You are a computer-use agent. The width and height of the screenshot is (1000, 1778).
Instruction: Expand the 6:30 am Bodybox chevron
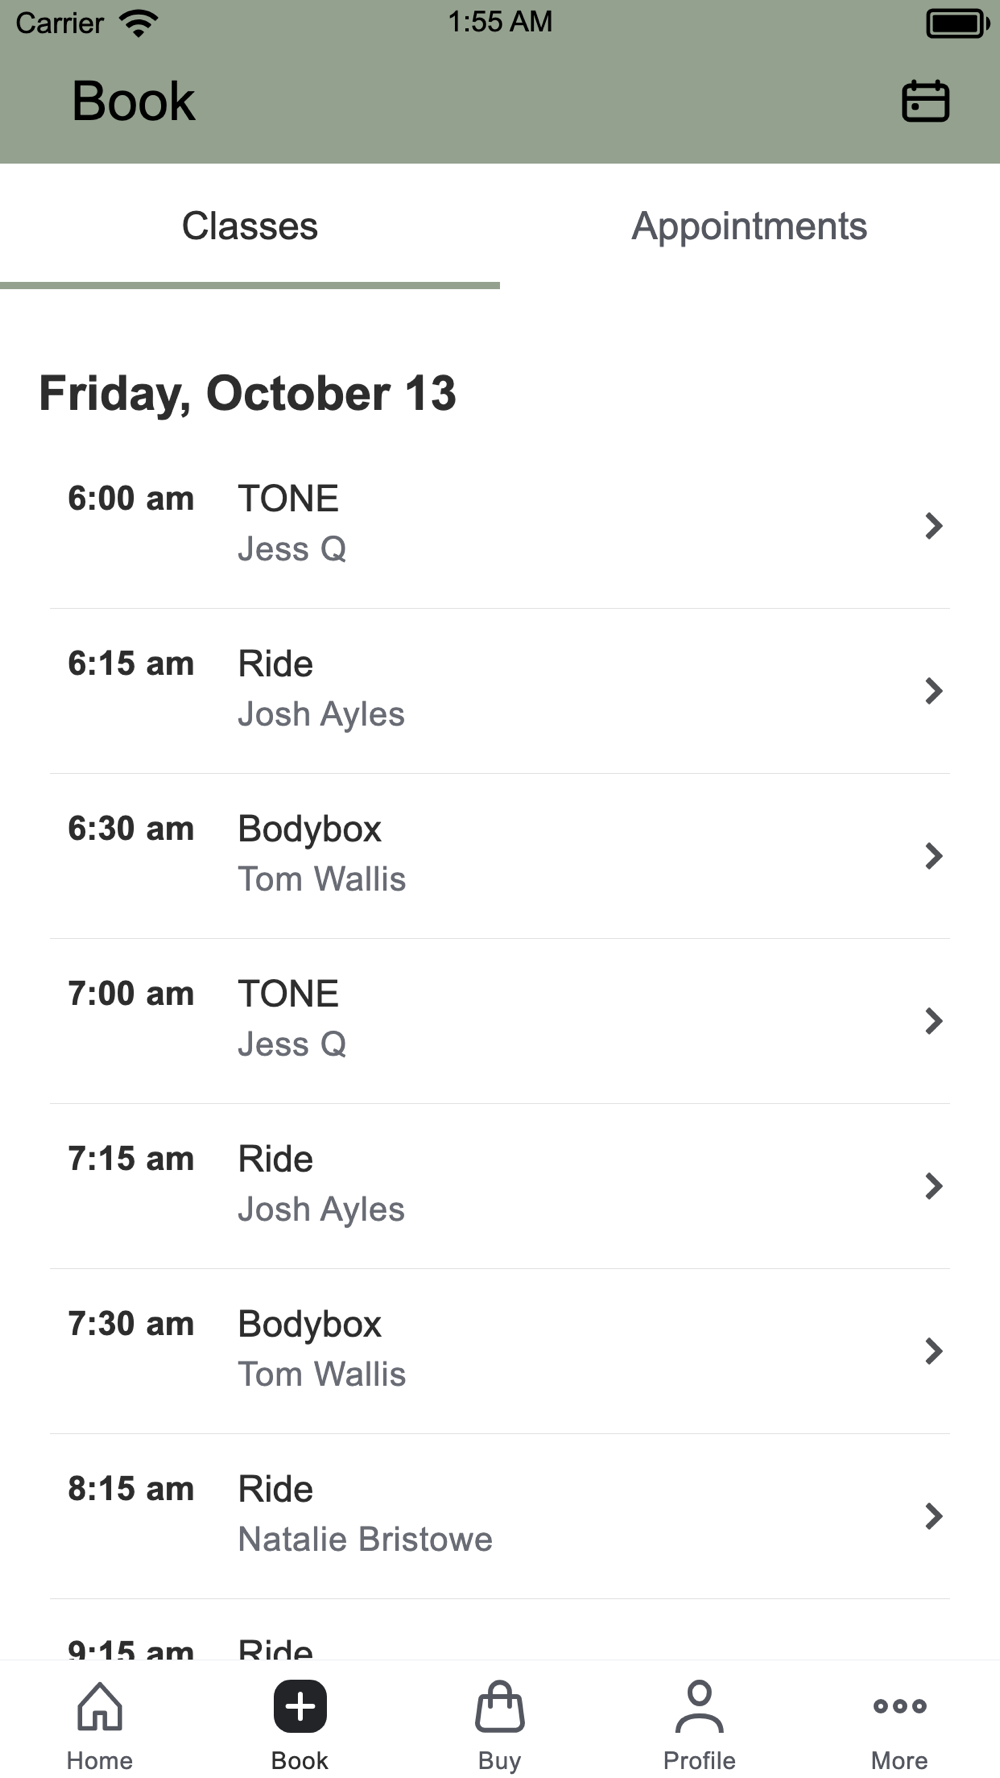click(934, 856)
